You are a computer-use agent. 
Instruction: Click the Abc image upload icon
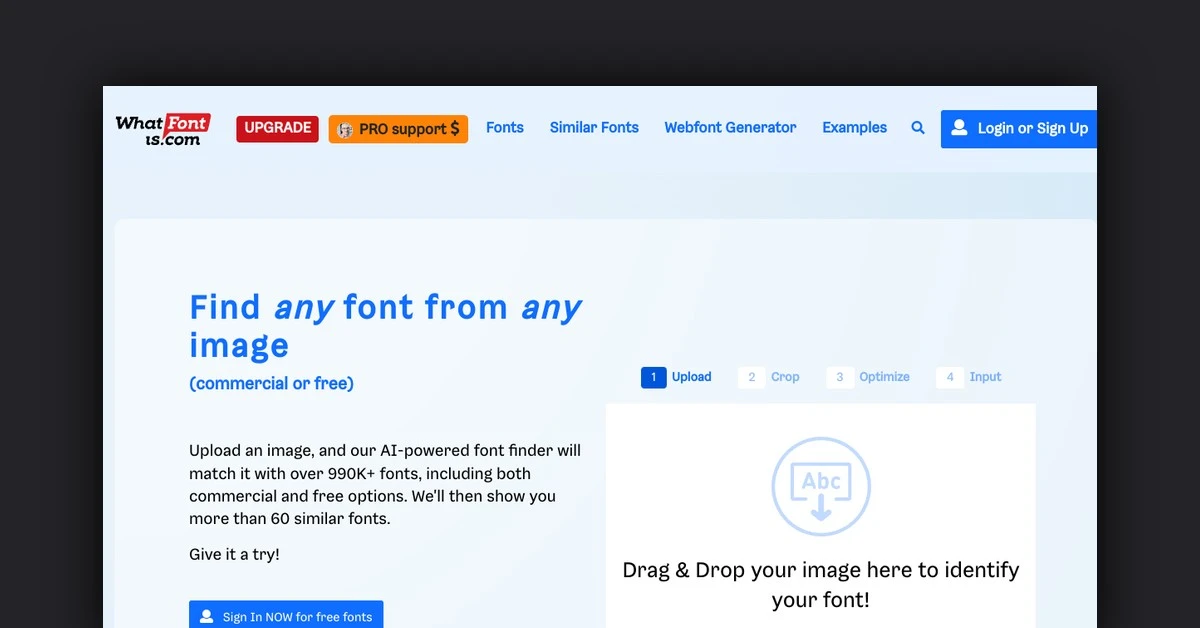tap(820, 481)
